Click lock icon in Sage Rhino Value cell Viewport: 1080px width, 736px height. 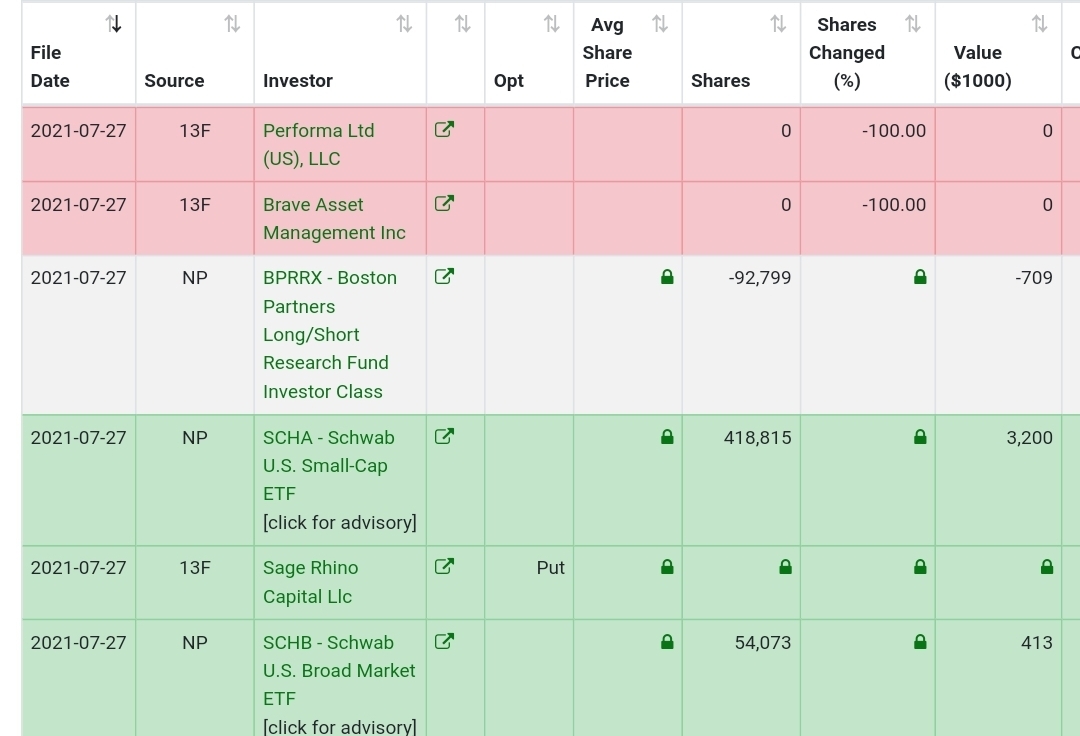click(1046, 568)
